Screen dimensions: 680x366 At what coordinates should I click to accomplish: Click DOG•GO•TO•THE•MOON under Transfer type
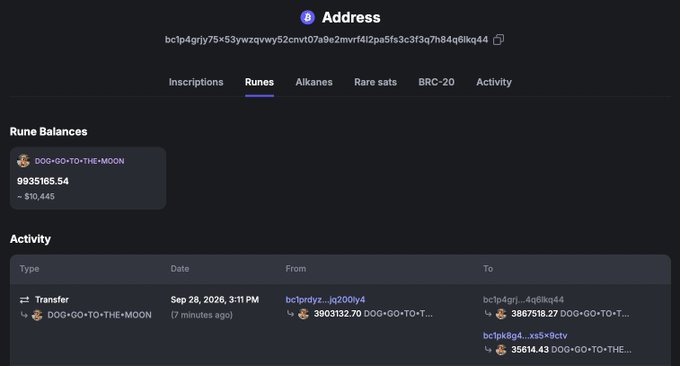(x=99, y=315)
